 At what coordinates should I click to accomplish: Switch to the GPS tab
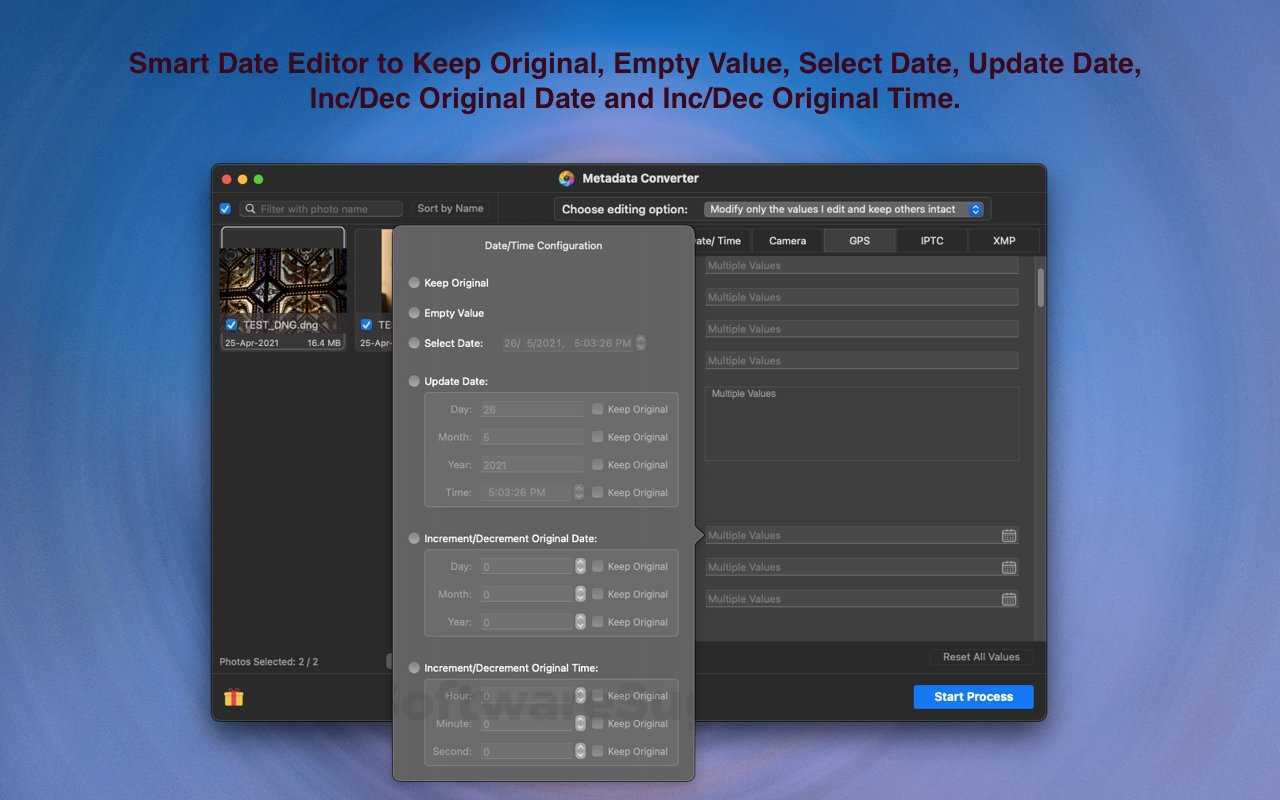pyautogui.click(x=859, y=240)
